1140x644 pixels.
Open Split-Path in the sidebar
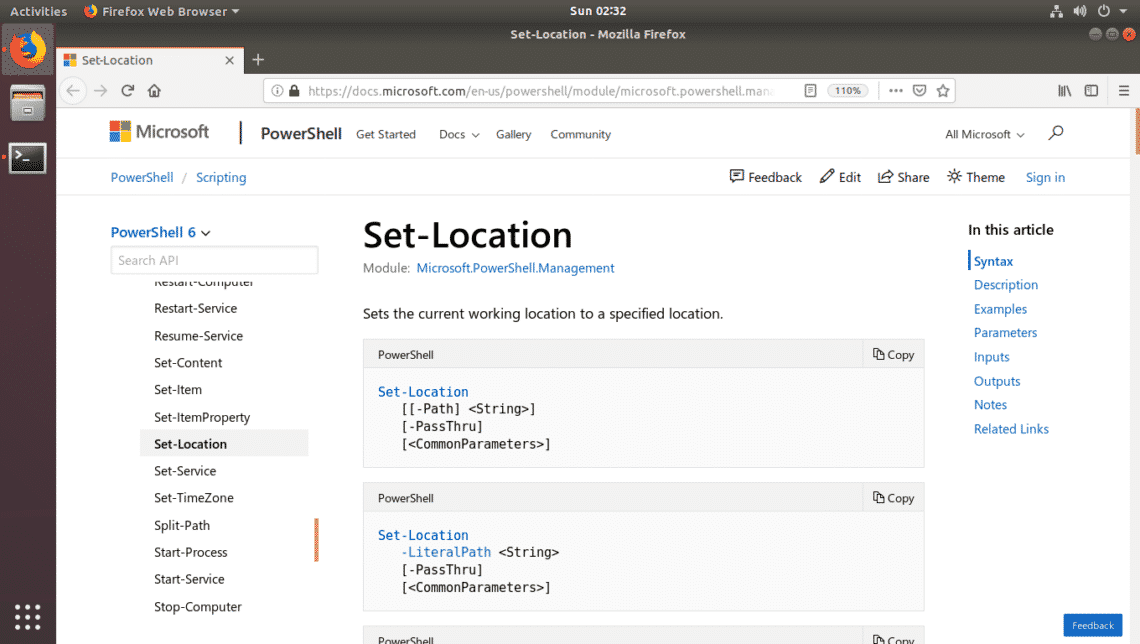182,525
